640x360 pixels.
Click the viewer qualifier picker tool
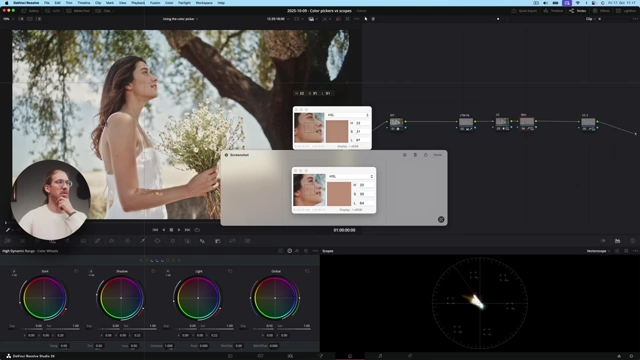click(x=8, y=230)
